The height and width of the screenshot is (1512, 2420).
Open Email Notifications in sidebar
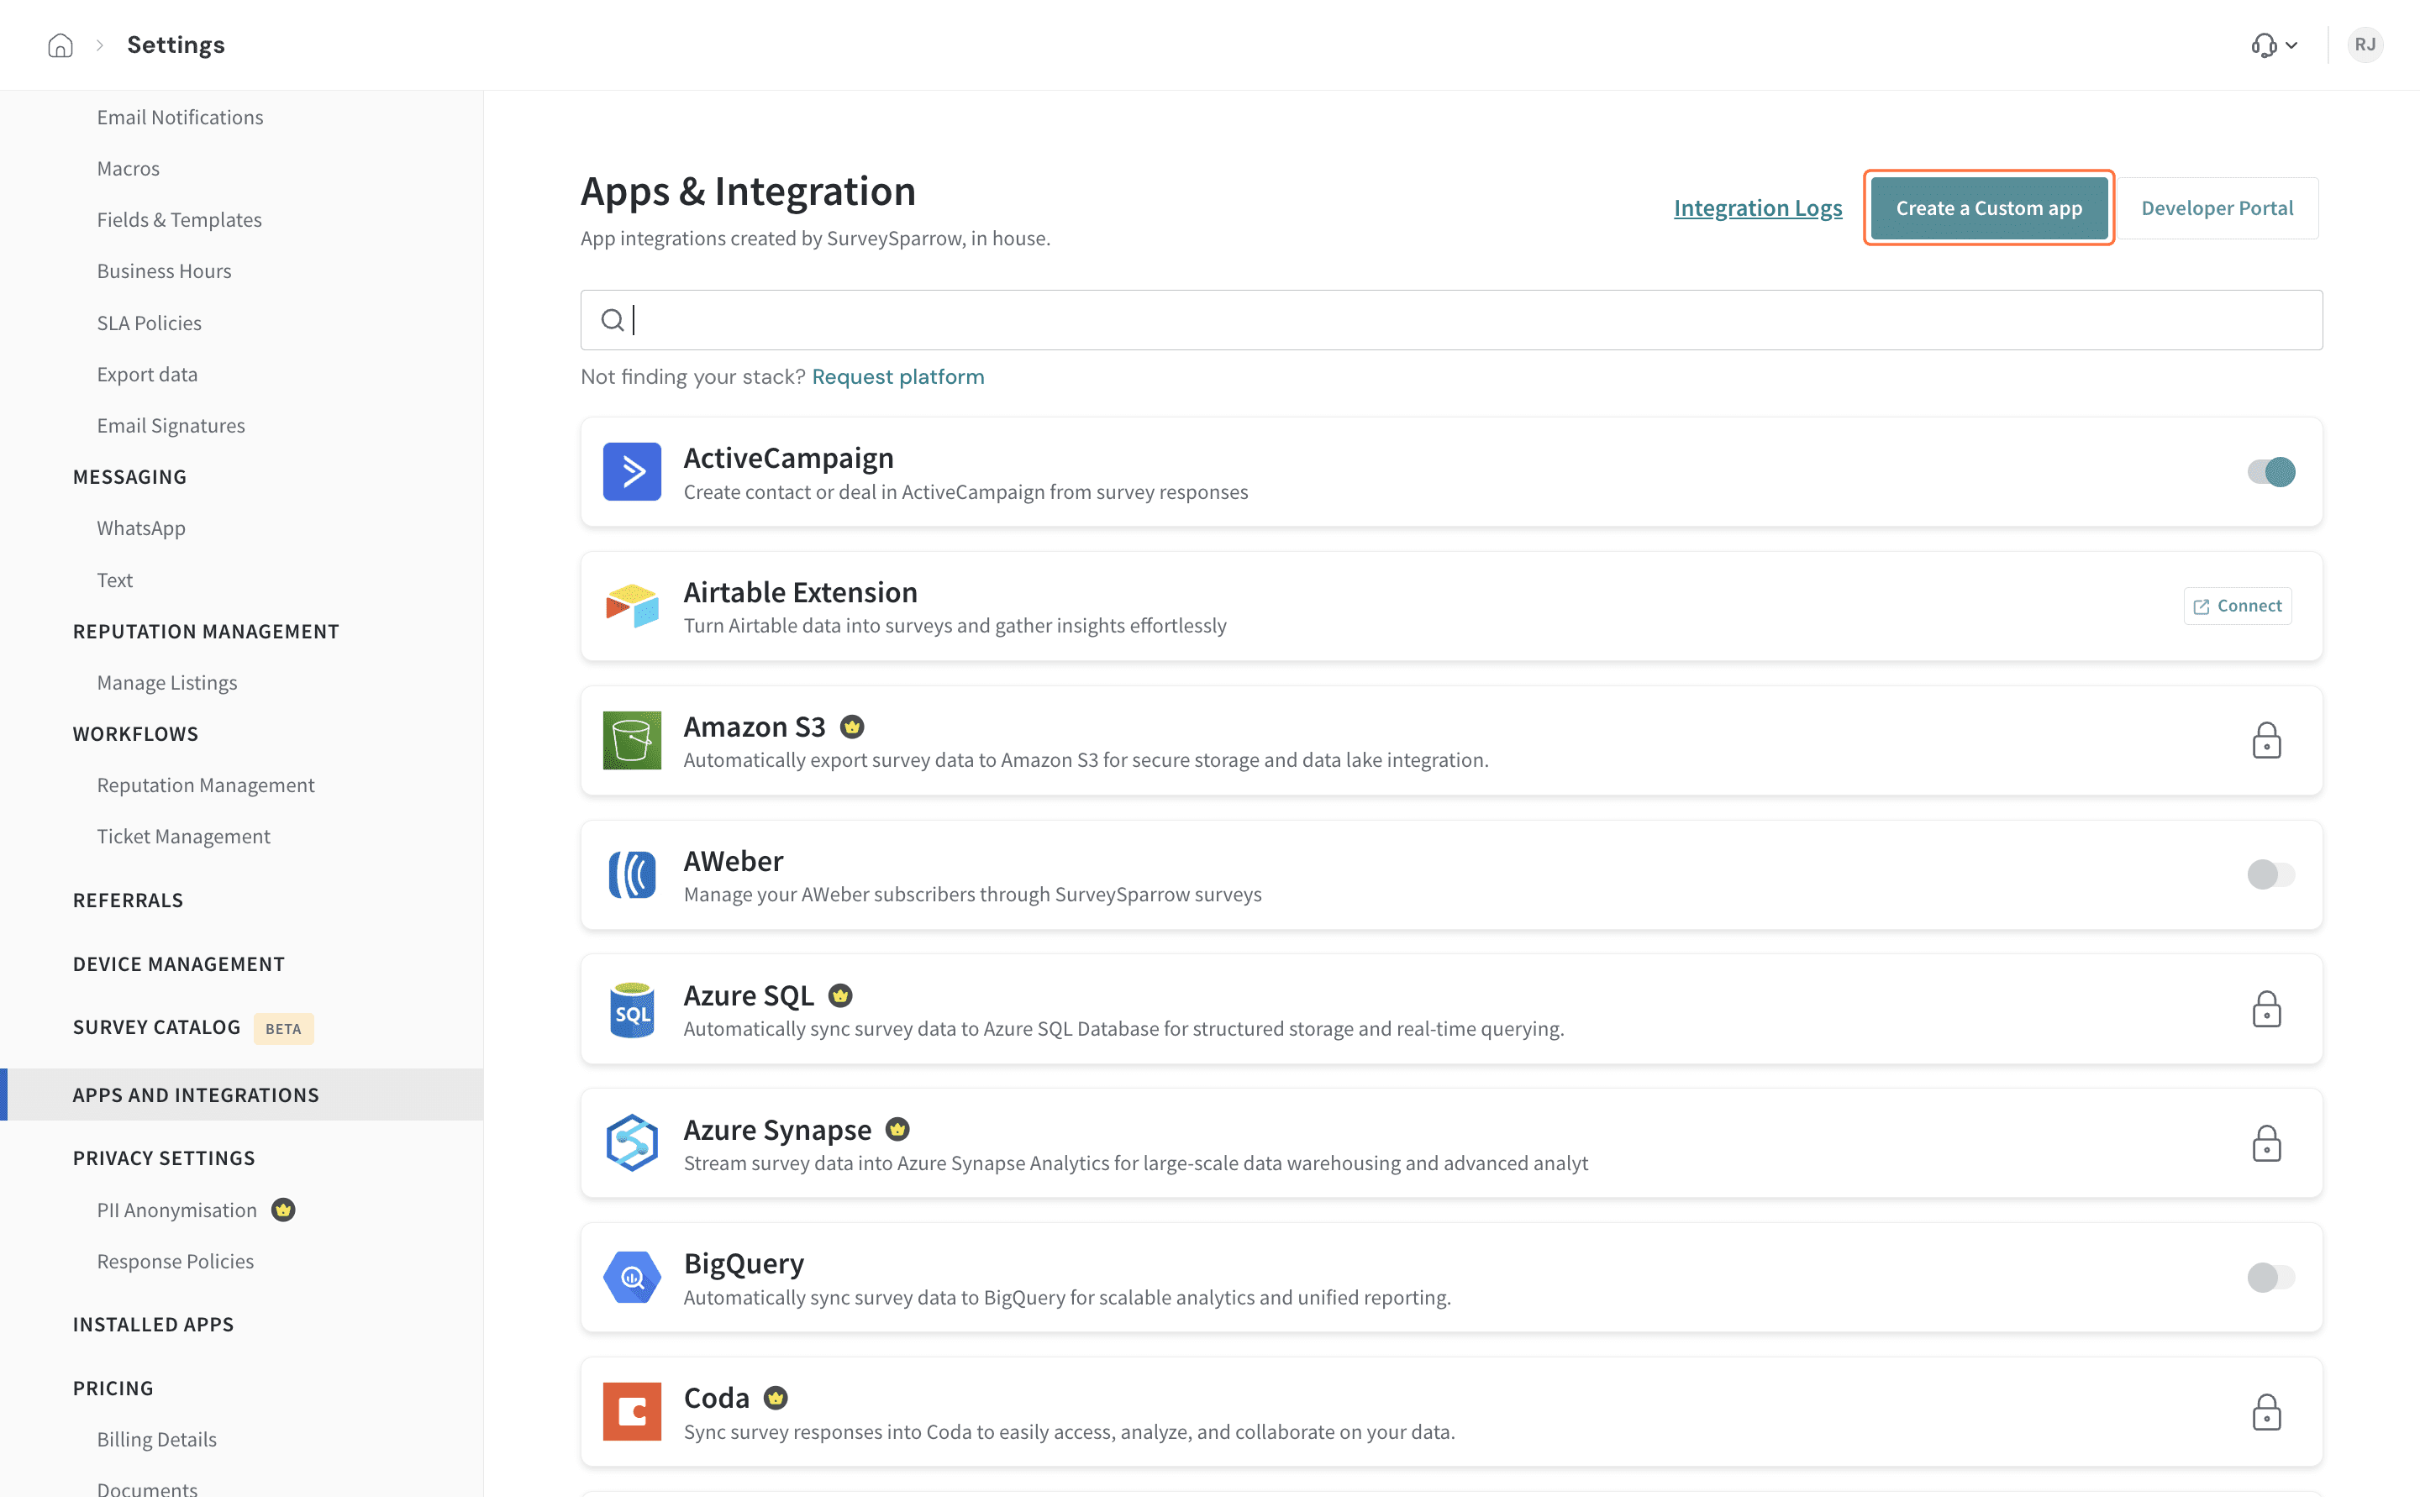pos(180,117)
